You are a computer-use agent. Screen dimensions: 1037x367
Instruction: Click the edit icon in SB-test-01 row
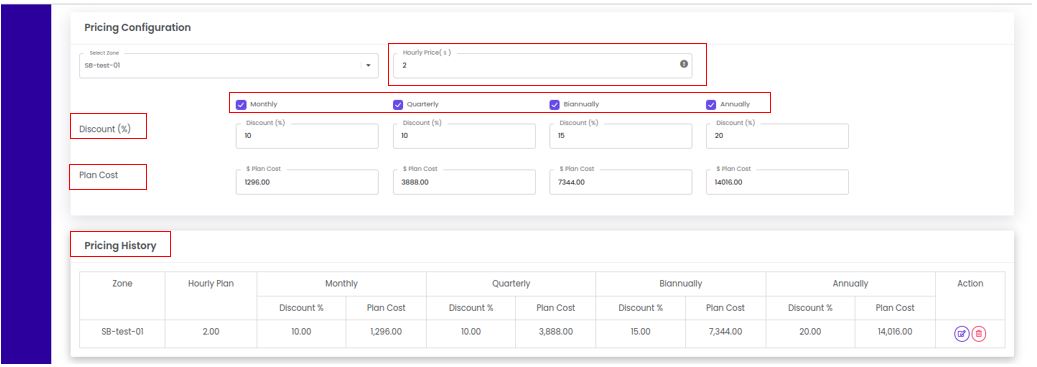(x=961, y=334)
